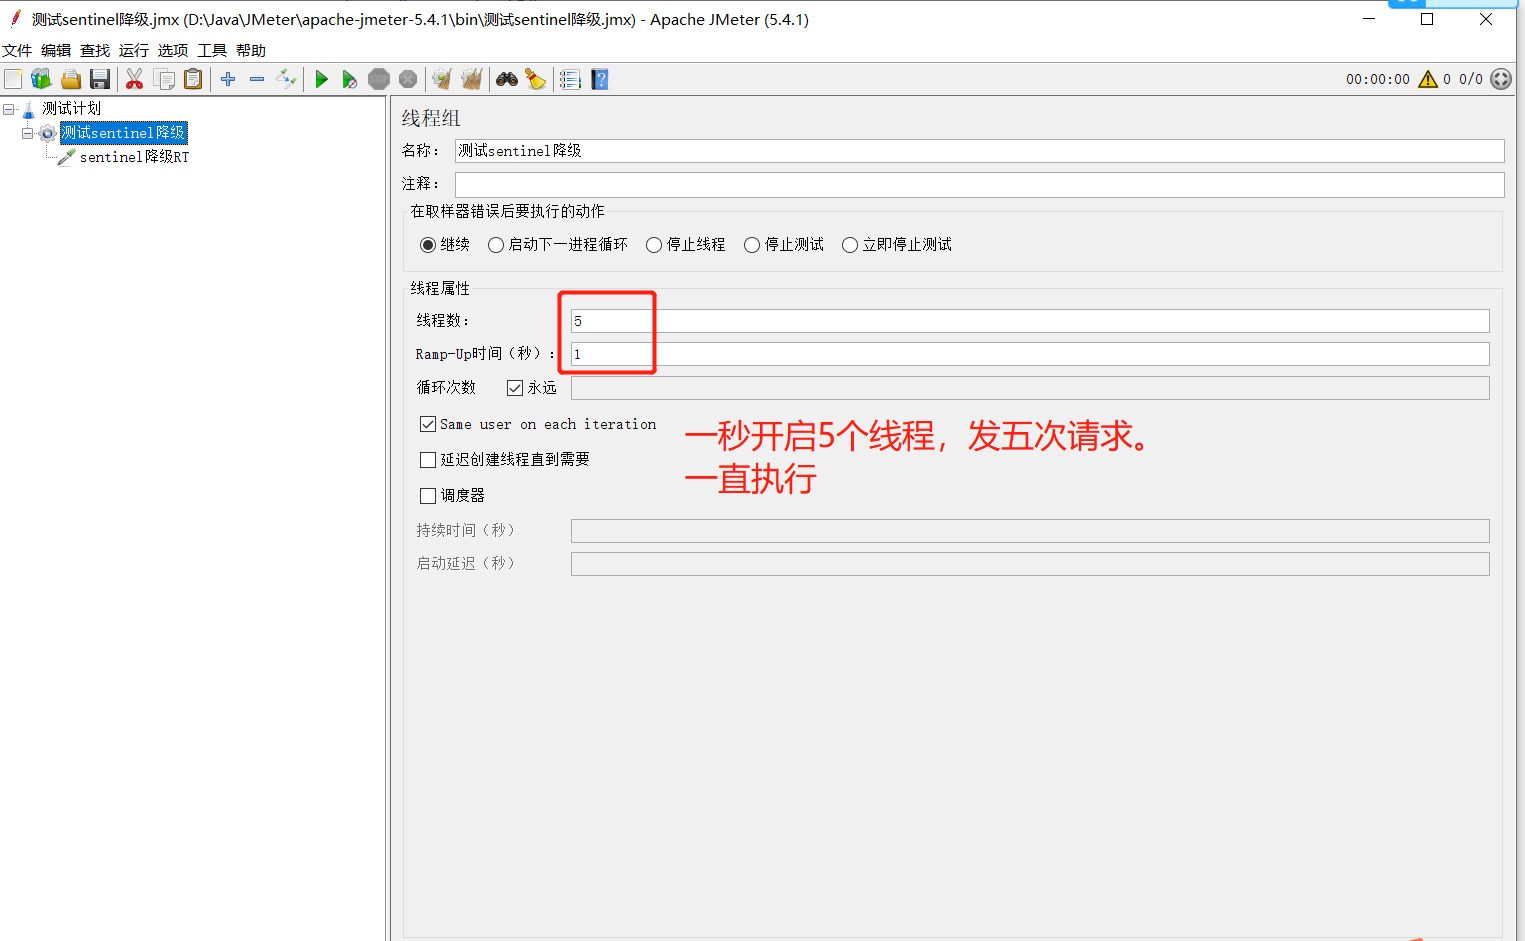Image resolution: width=1525 pixels, height=941 pixels.
Task: Click the warning triangle log icon
Action: click(x=1428, y=79)
